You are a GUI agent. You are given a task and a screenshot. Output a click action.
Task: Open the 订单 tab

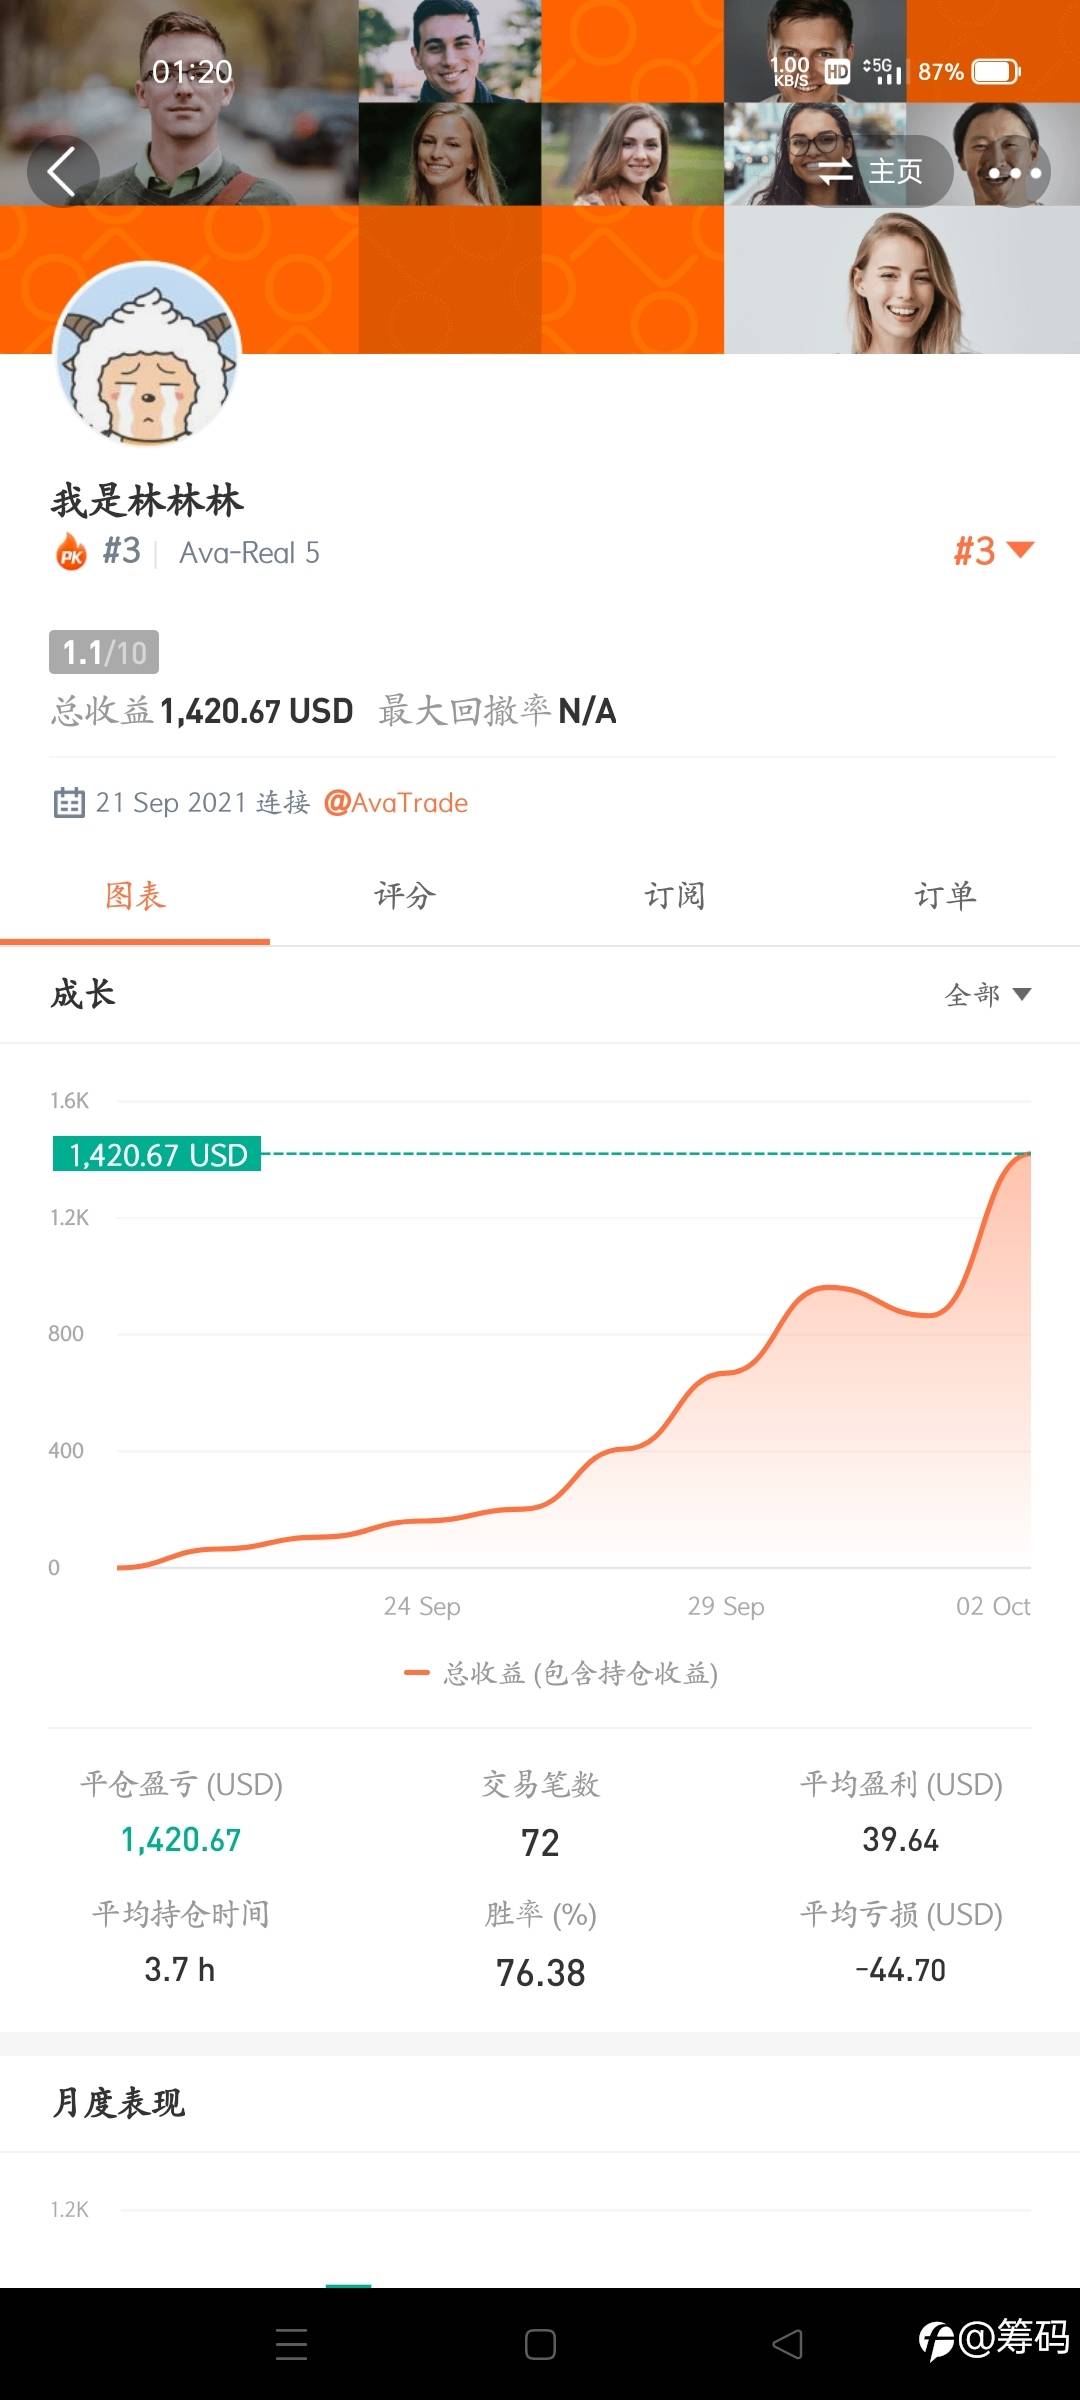[x=945, y=896]
